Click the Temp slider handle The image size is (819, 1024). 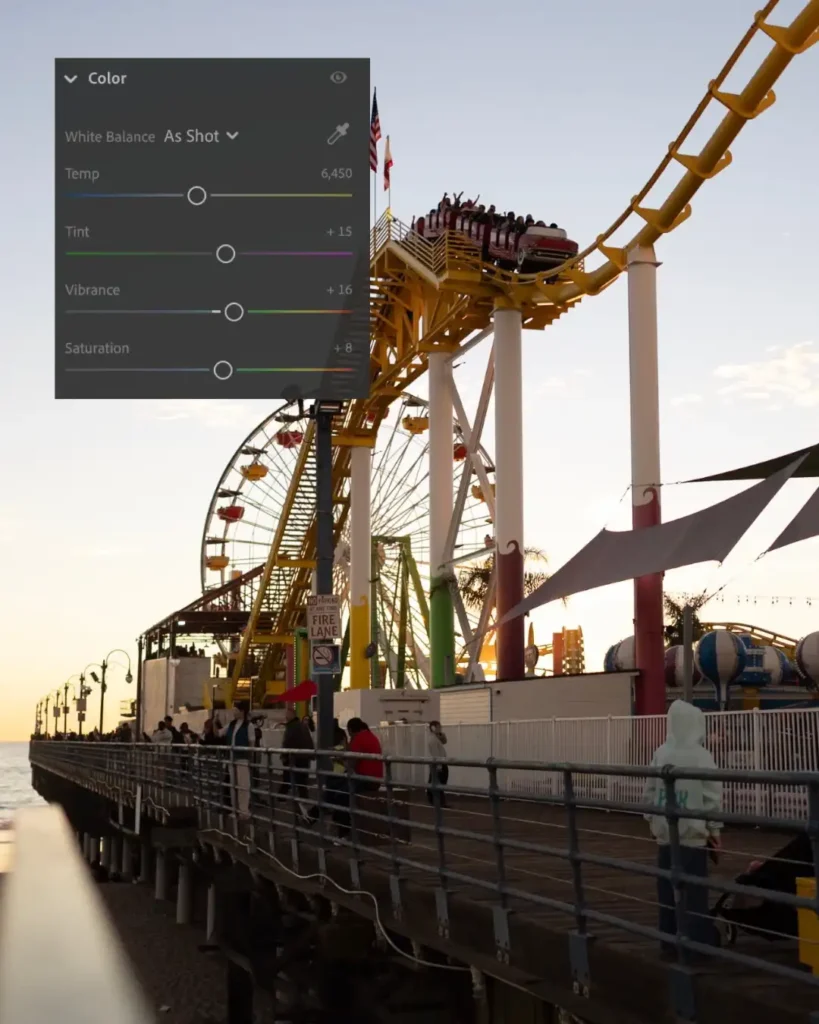tap(196, 195)
